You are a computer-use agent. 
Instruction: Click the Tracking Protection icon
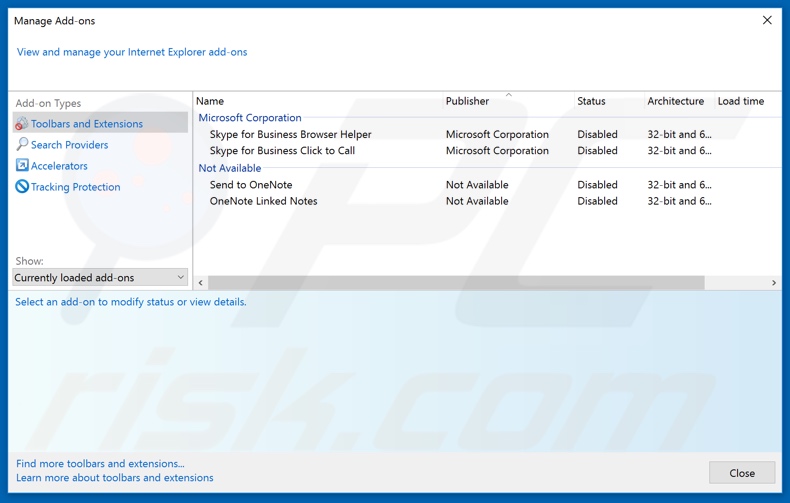click(22, 187)
